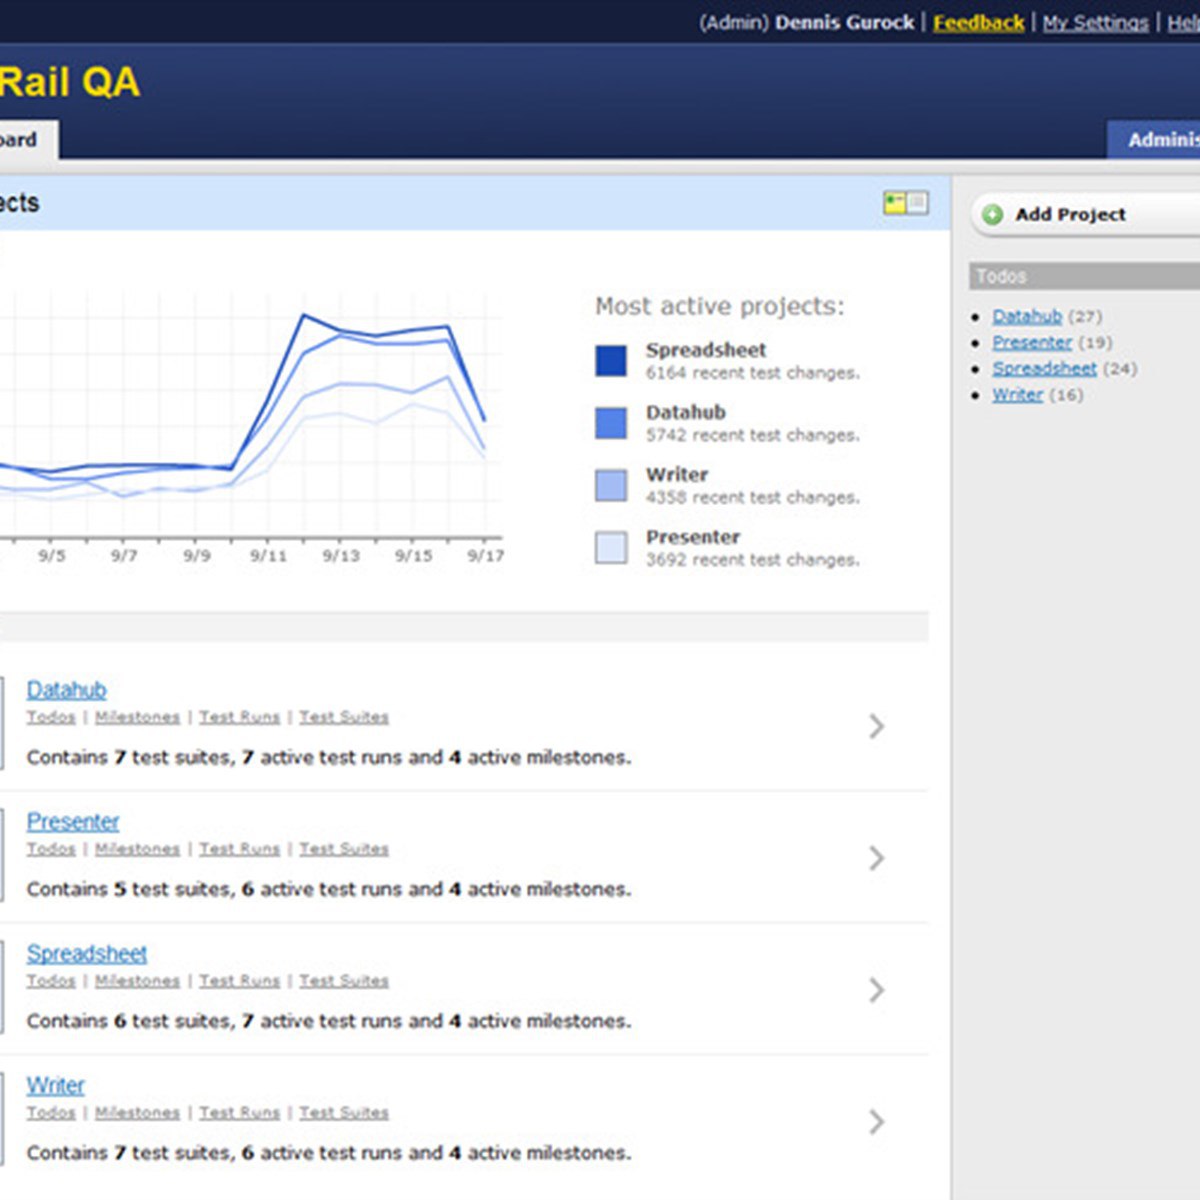
Task: Open the Writer project title link
Action: (x=55, y=1086)
